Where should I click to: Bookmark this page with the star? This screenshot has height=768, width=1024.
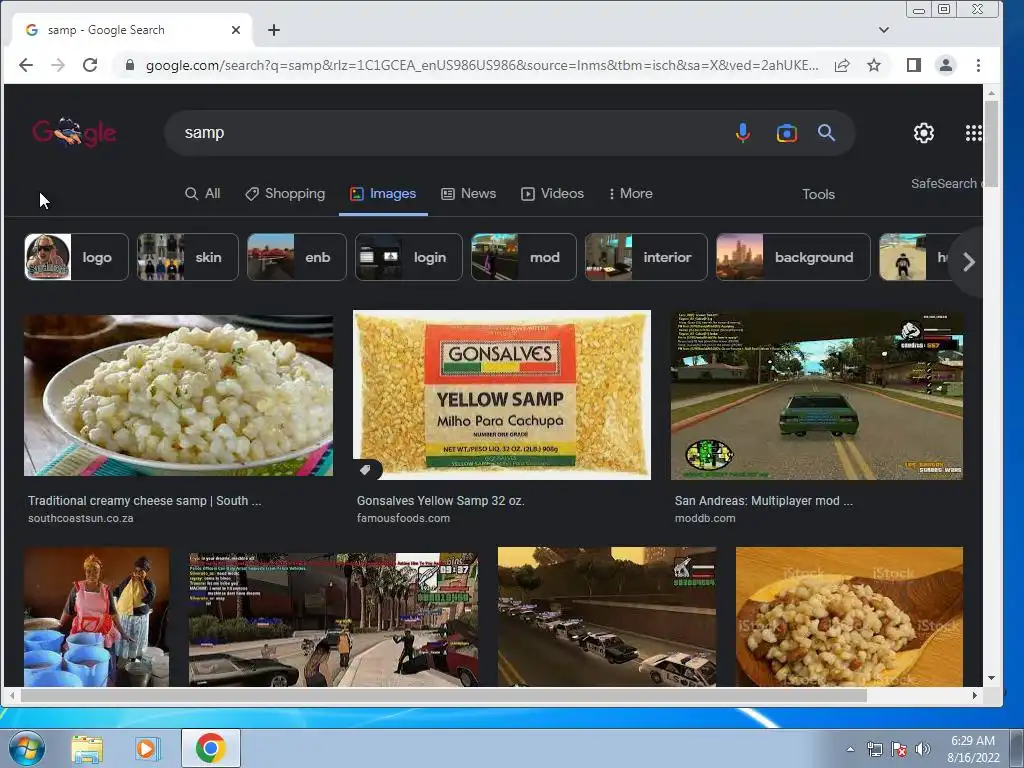(874, 65)
